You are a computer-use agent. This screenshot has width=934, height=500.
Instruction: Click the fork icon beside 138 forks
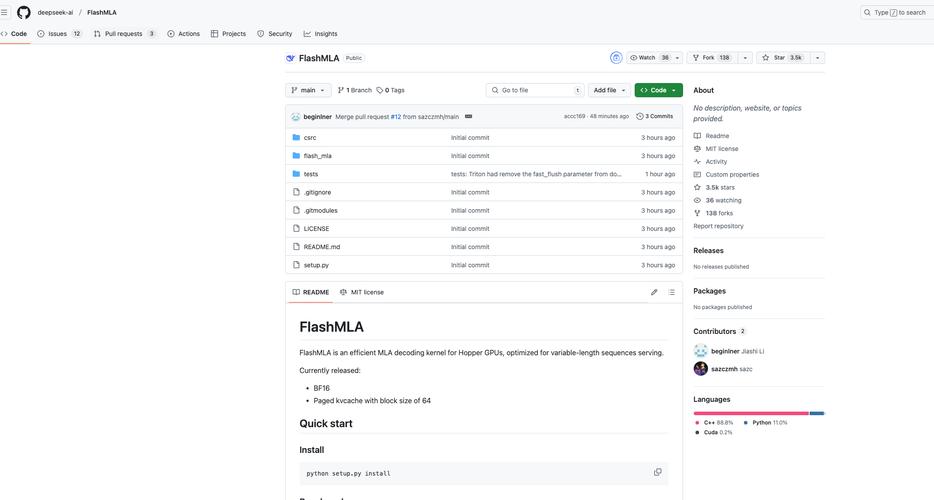tap(697, 213)
